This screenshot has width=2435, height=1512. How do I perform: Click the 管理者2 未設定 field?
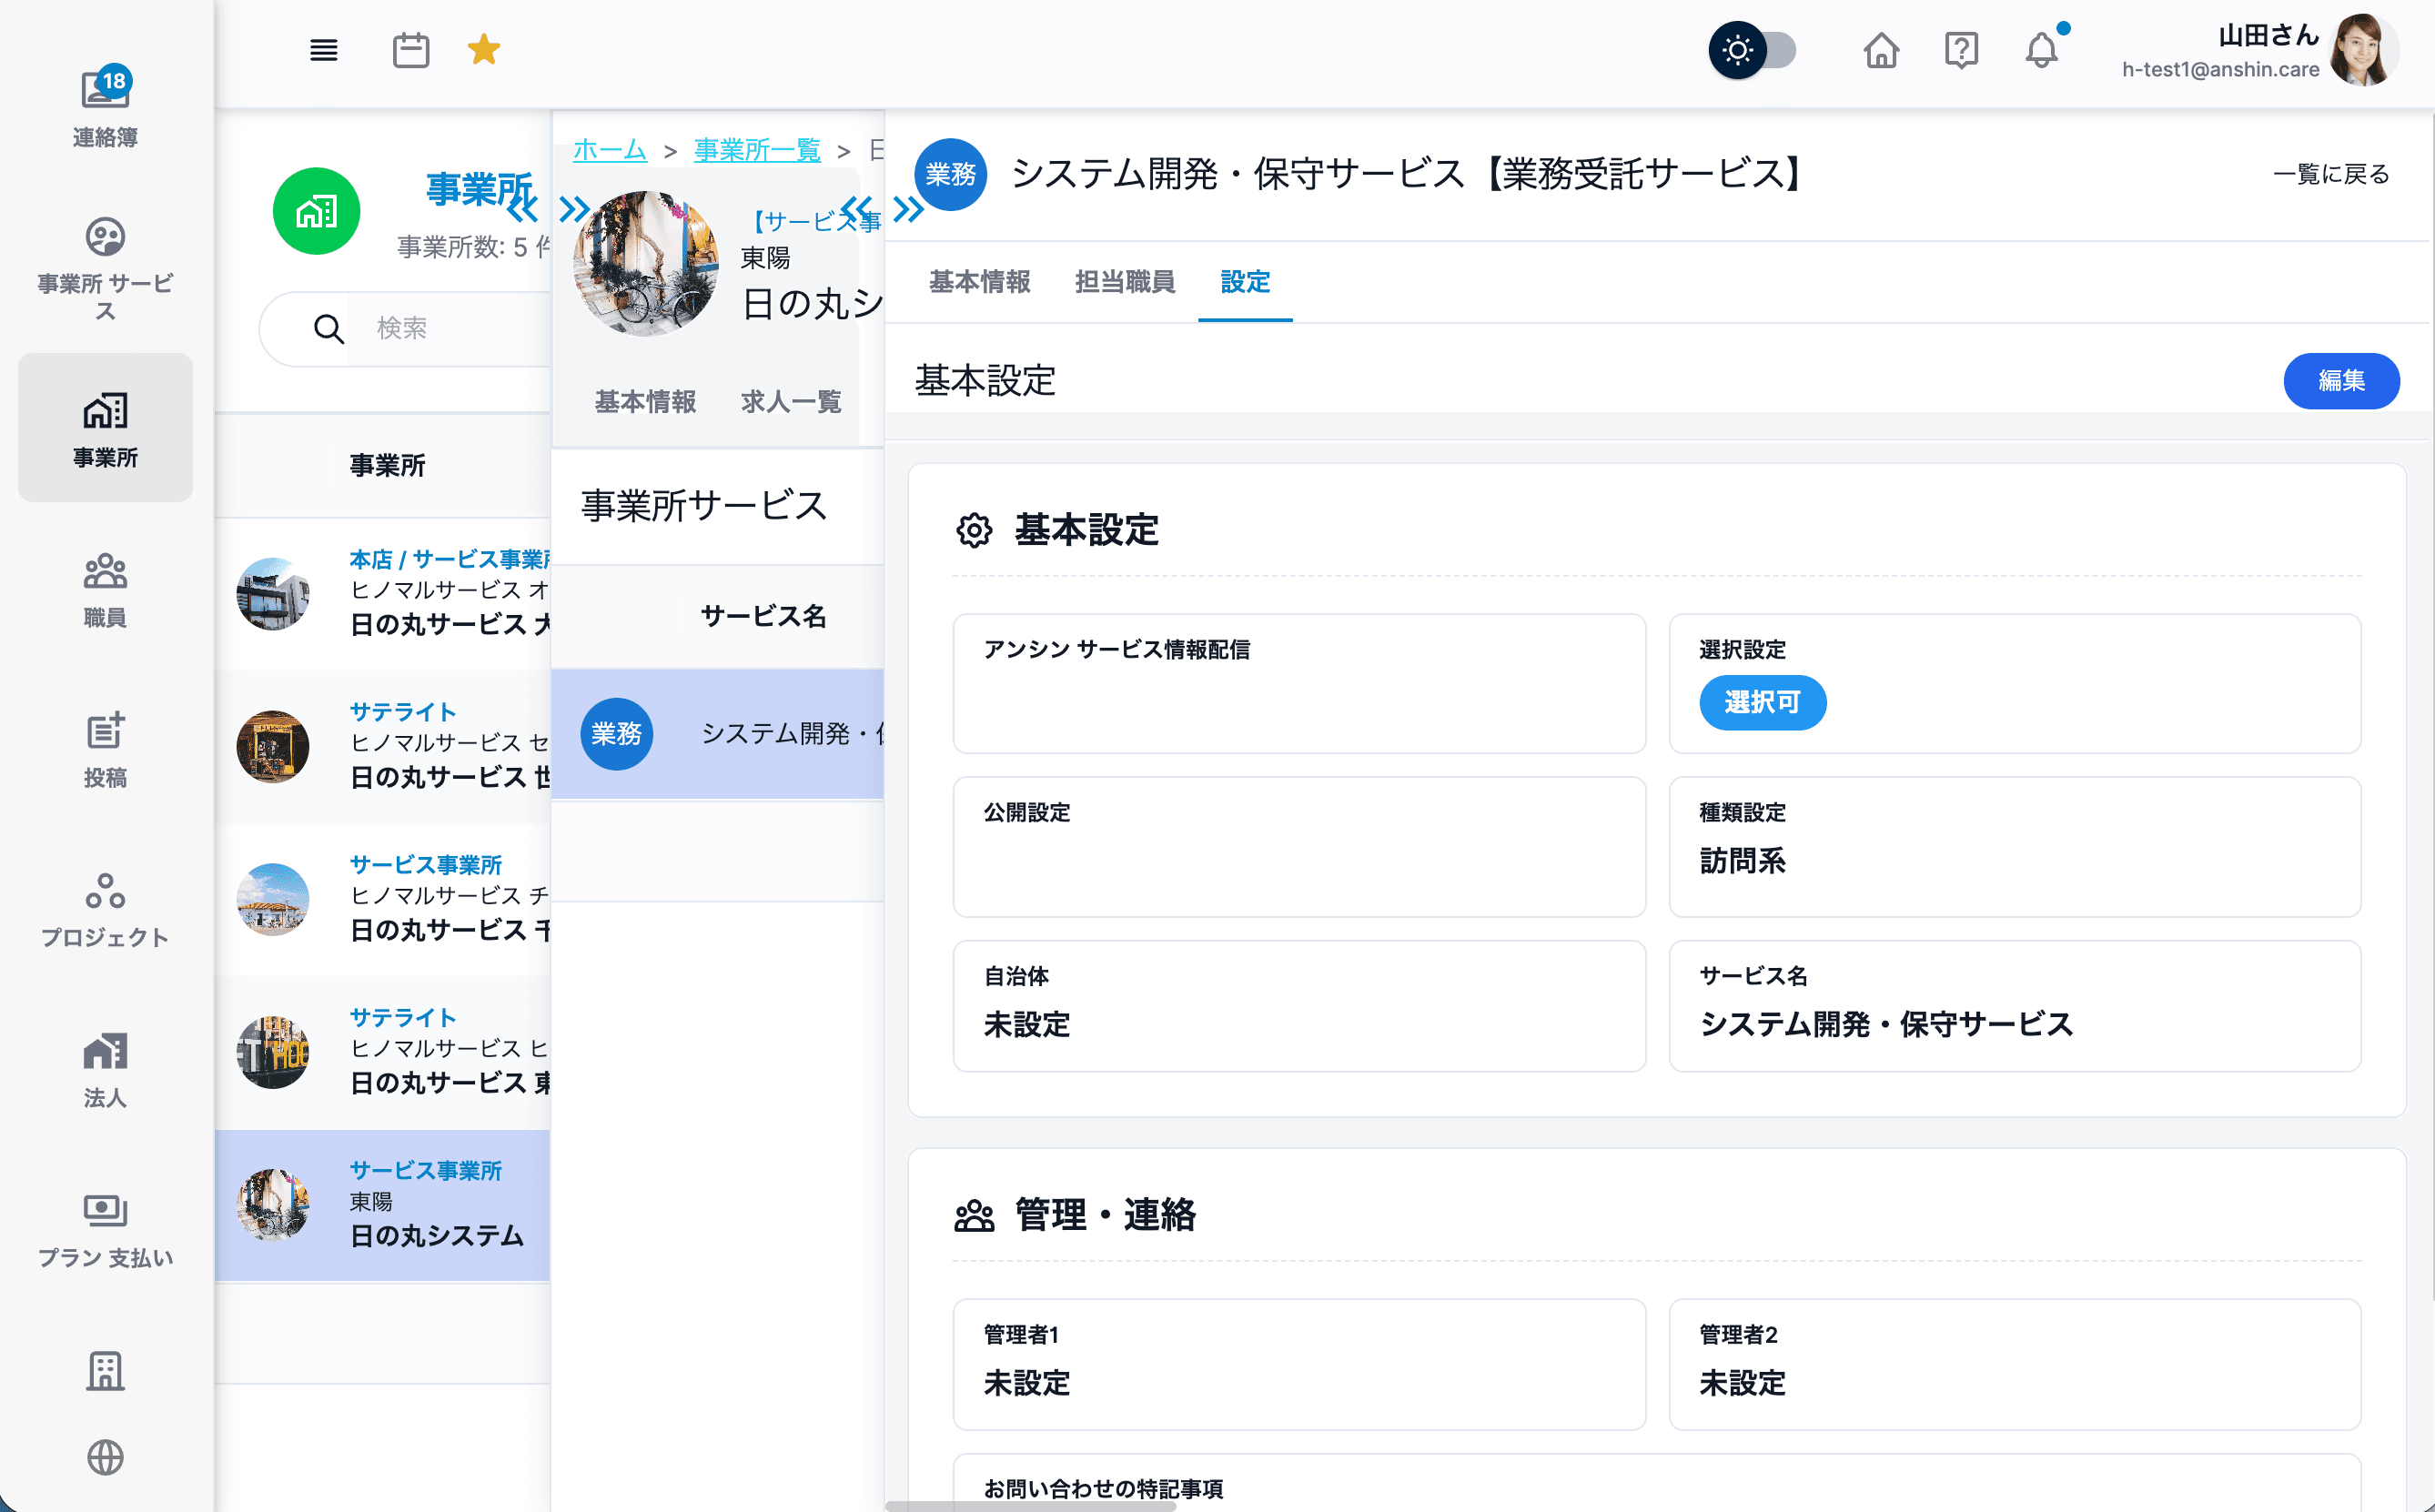coord(2015,1364)
